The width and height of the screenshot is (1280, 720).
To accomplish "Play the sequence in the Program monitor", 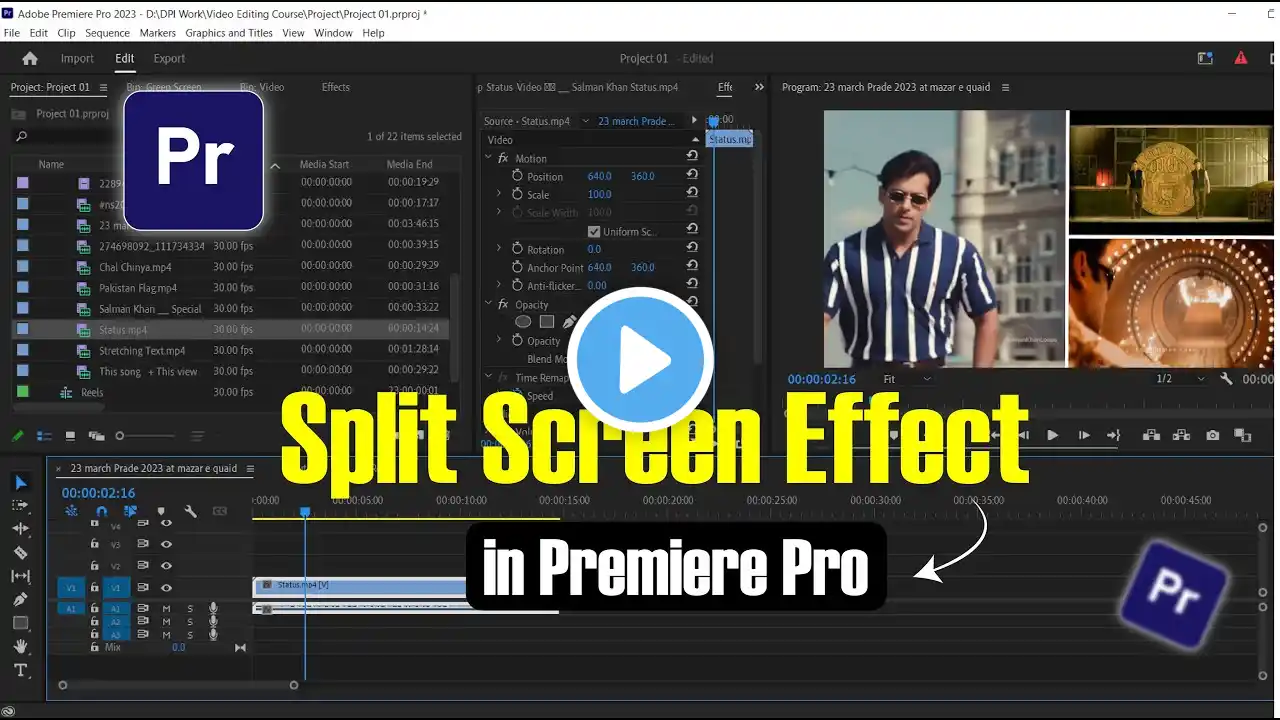I will [x=1052, y=435].
